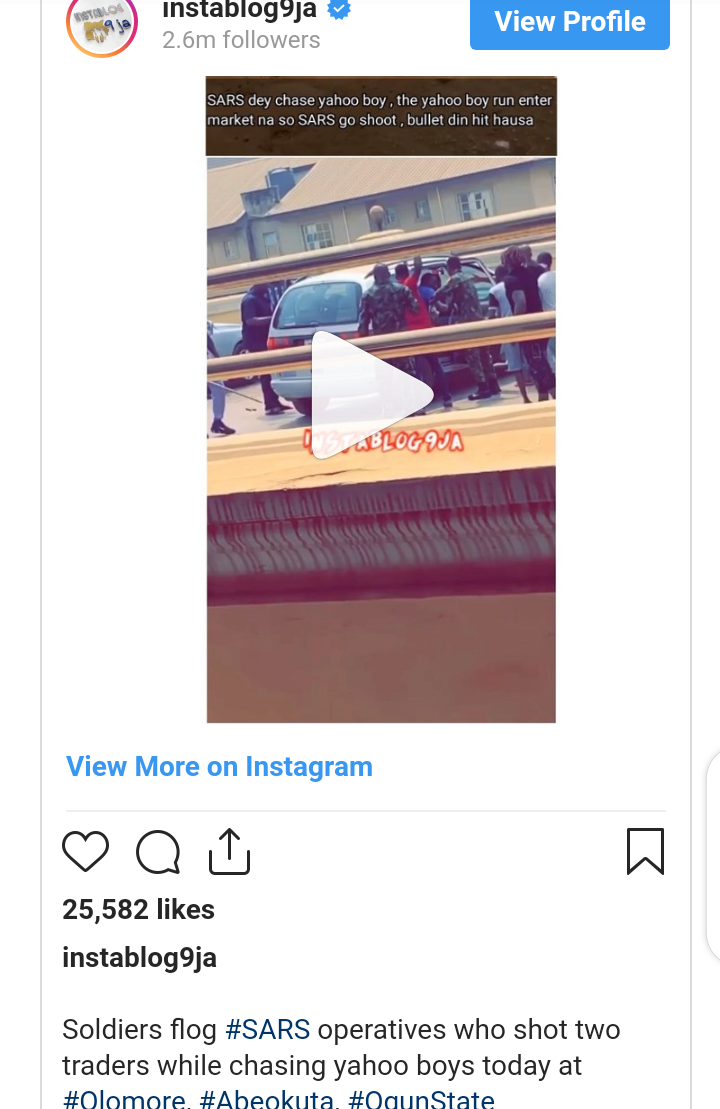Viewport: 720px width, 1109px height.
Task: Click the blue verified badge
Action: pos(339,9)
